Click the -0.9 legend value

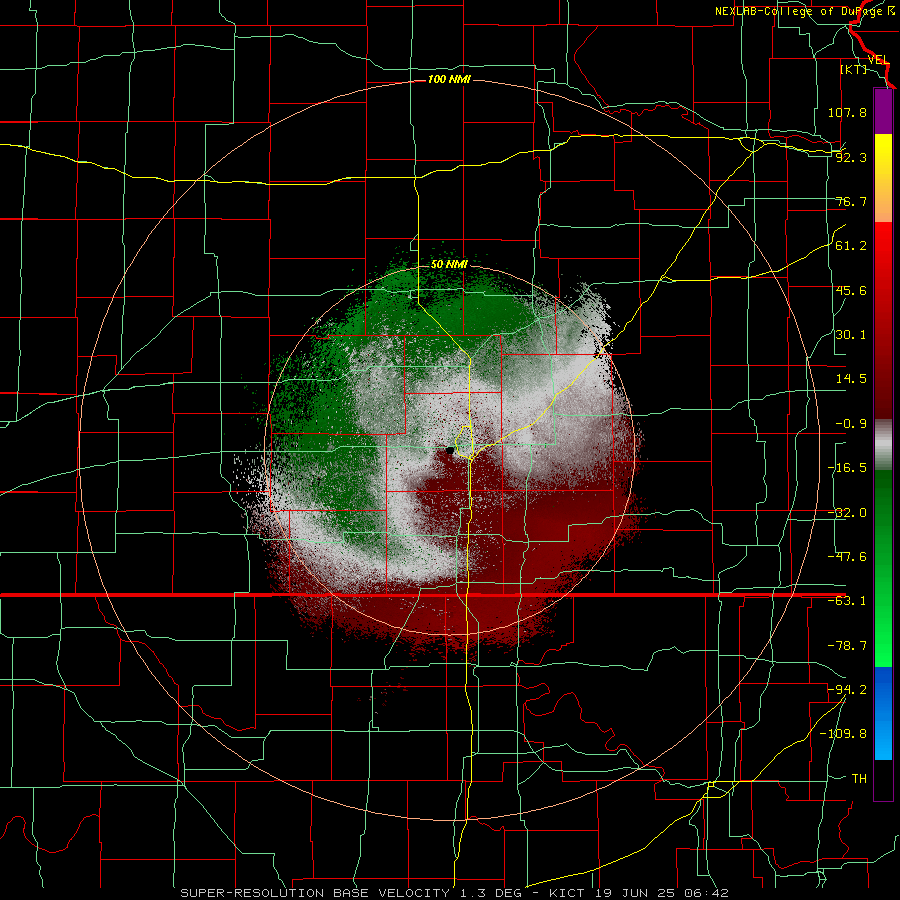click(851, 424)
